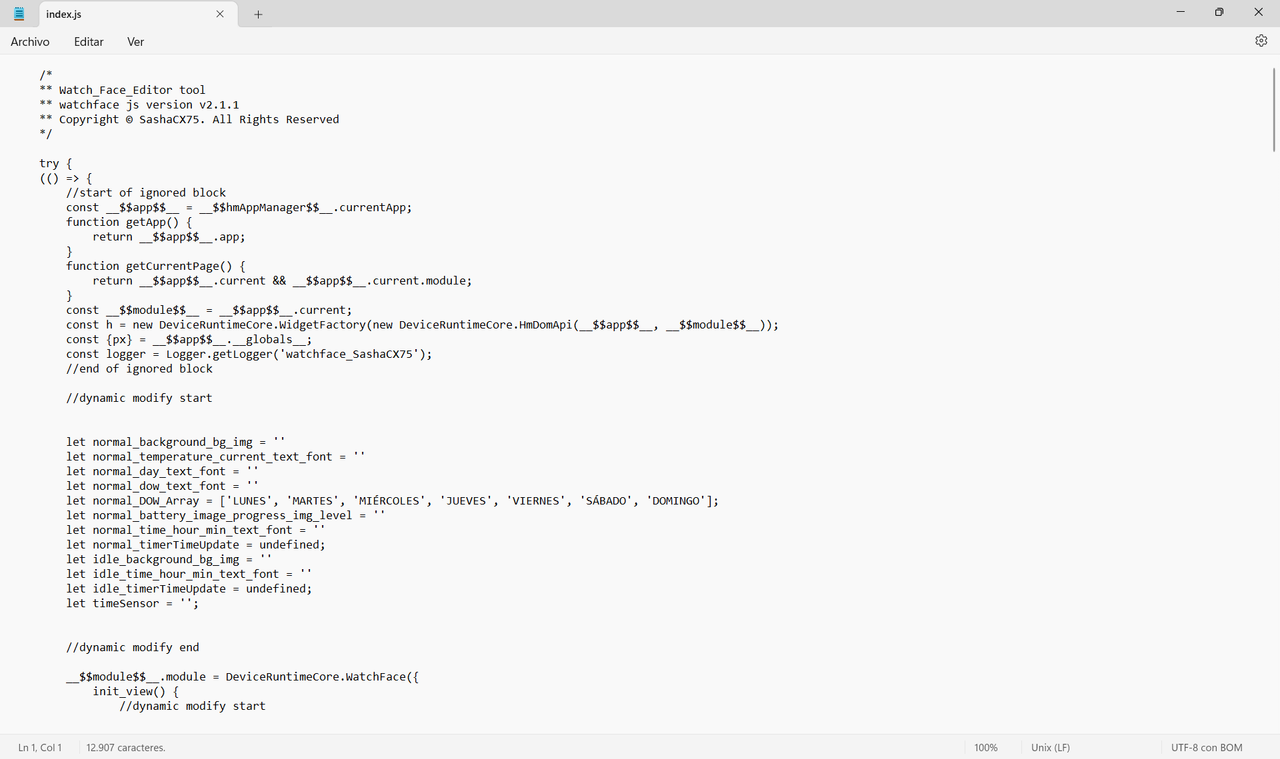Click 'let normal_day_text_font' line
The image size is (1280, 759).
point(162,471)
